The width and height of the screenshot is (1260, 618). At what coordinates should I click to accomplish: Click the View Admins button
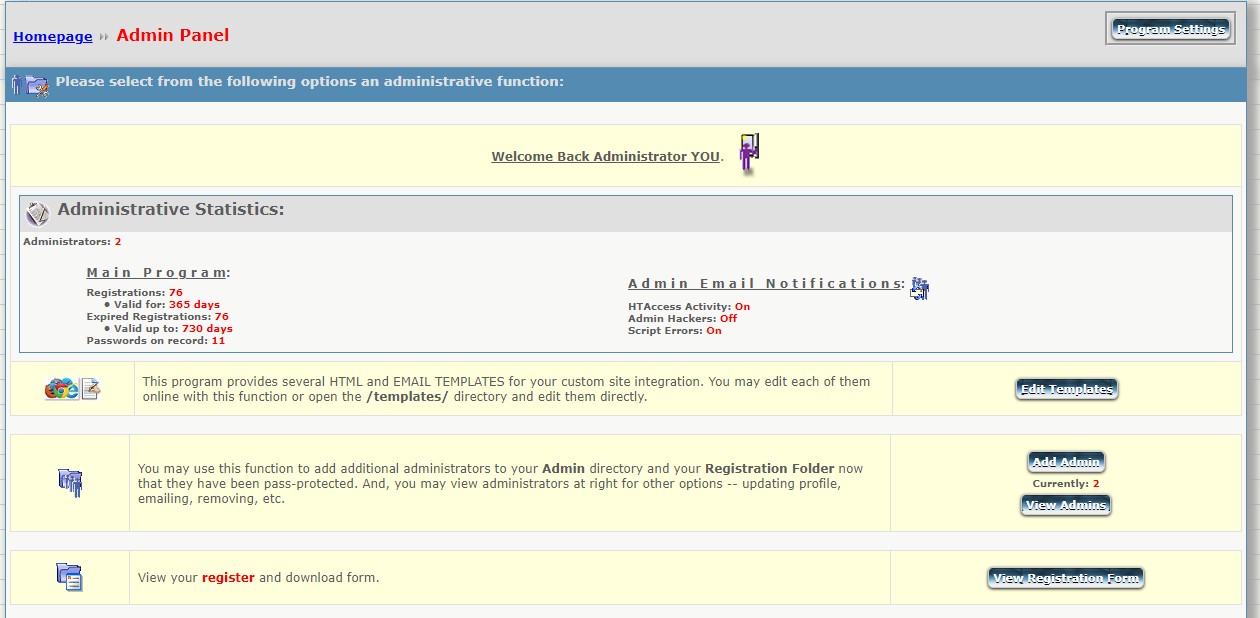(1066, 505)
